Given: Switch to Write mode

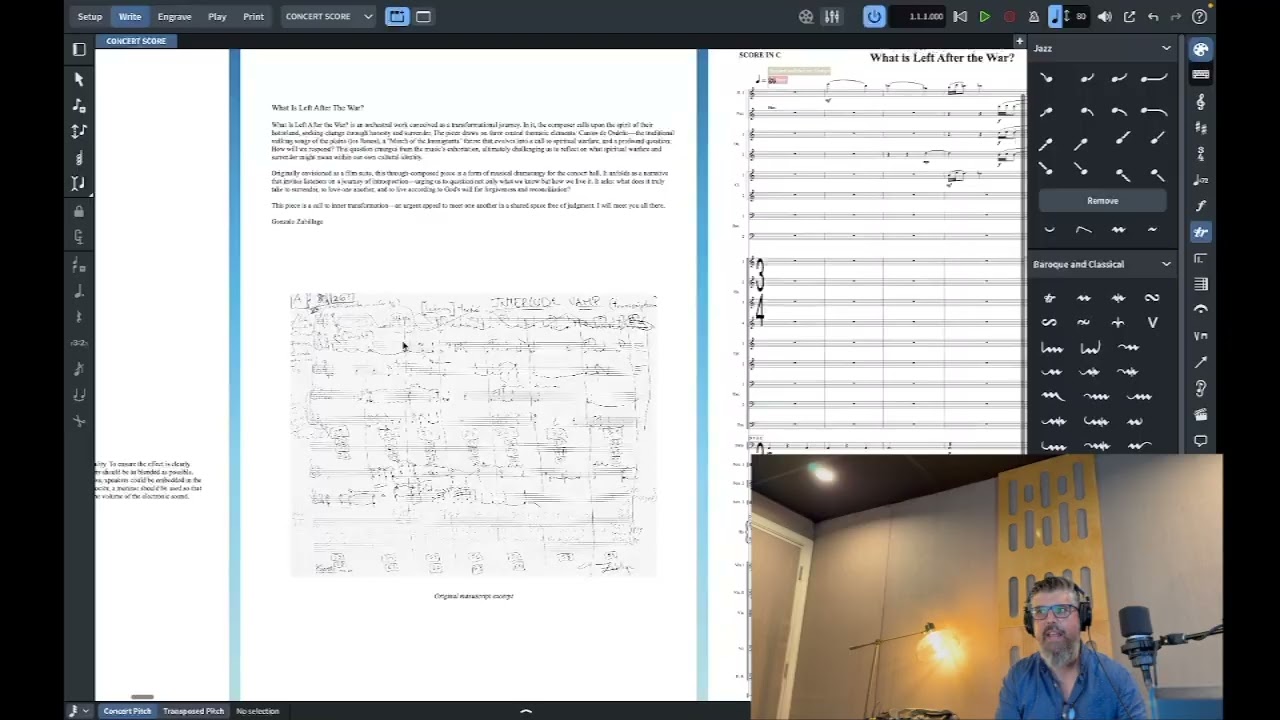Looking at the screenshot, I should point(130,16).
